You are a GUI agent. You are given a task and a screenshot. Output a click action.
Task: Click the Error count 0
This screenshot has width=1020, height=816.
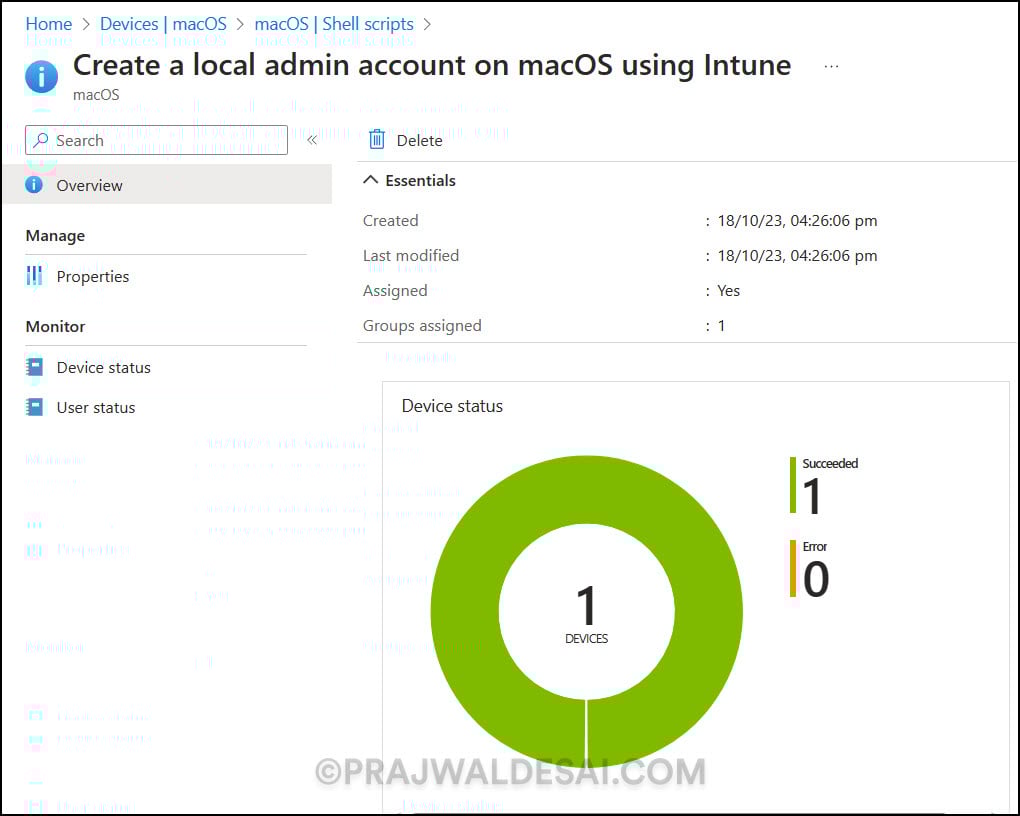tap(816, 579)
